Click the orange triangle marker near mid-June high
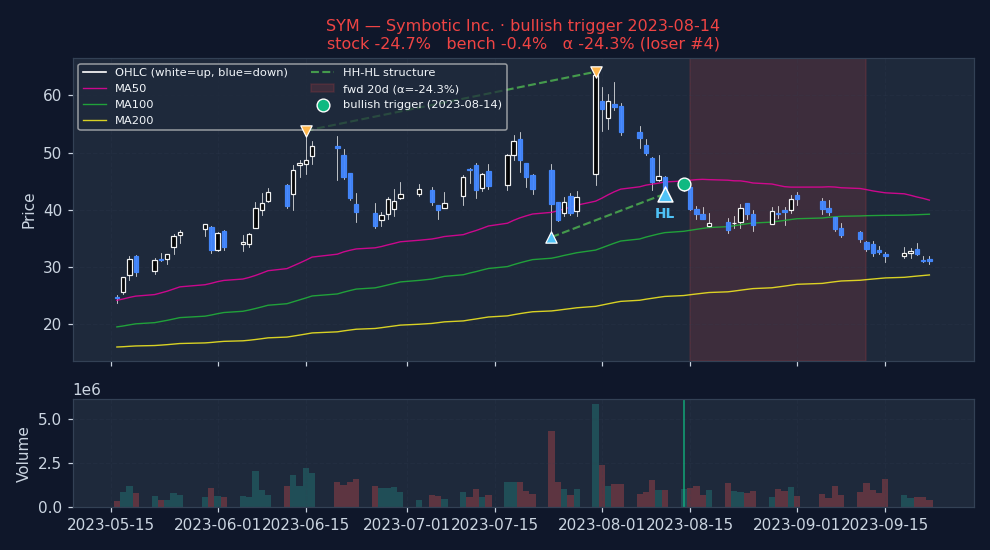This screenshot has width=990, height=550. click(x=306, y=131)
